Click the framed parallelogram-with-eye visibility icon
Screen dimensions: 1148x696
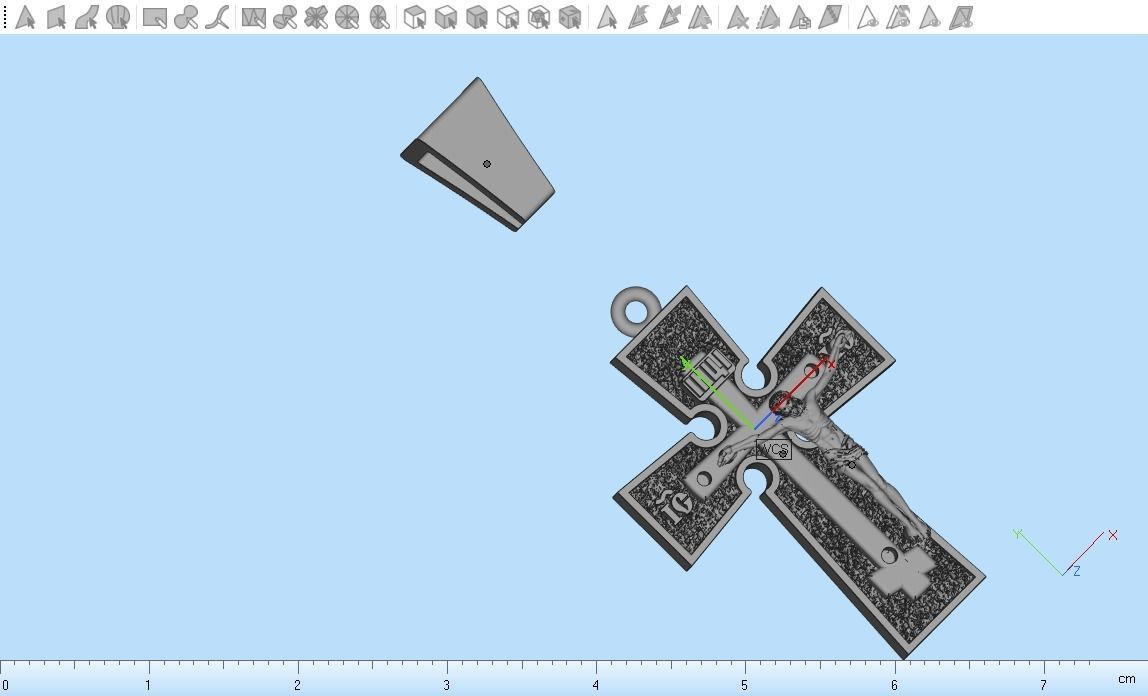(961, 17)
